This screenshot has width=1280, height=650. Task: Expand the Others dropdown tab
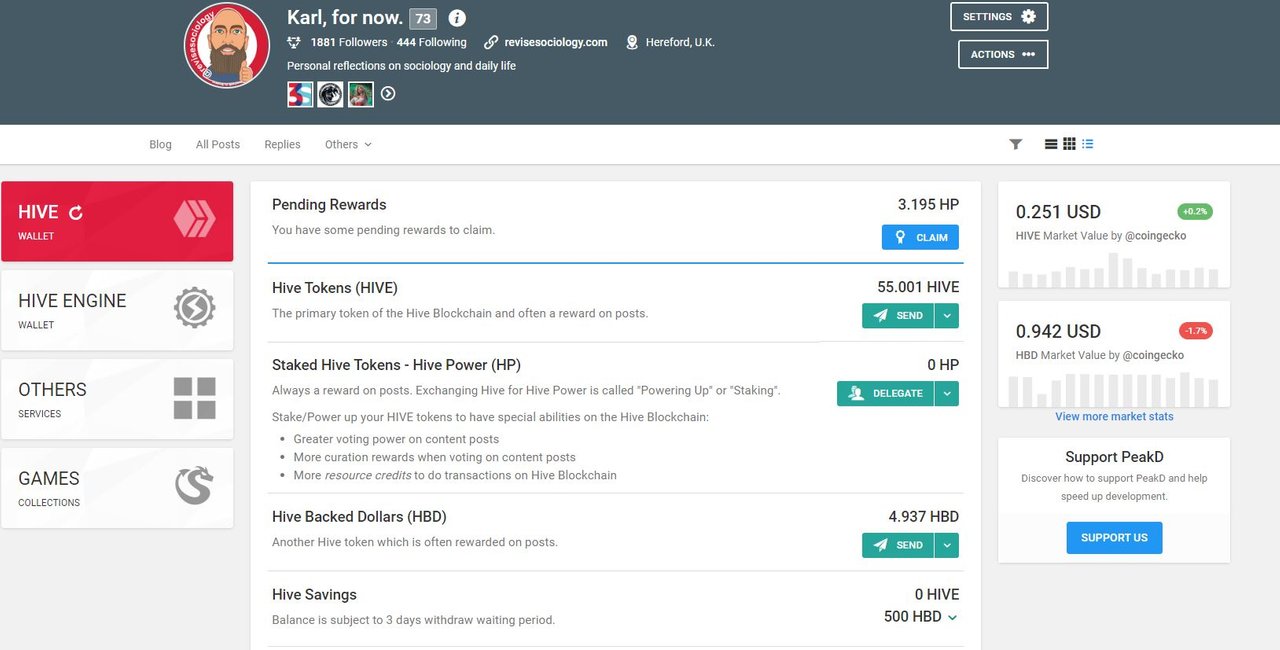pyautogui.click(x=348, y=144)
